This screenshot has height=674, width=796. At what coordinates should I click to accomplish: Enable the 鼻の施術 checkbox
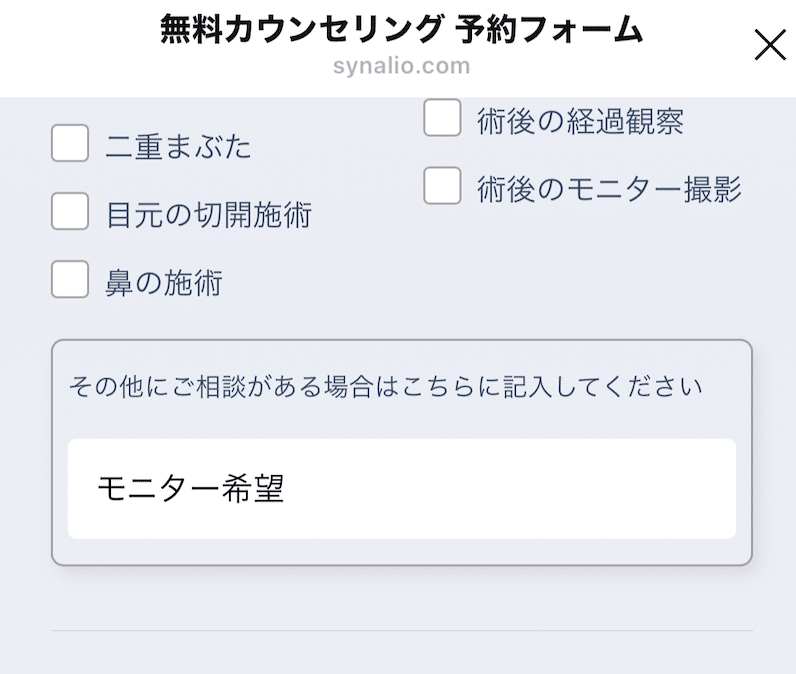pyautogui.click(x=70, y=280)
